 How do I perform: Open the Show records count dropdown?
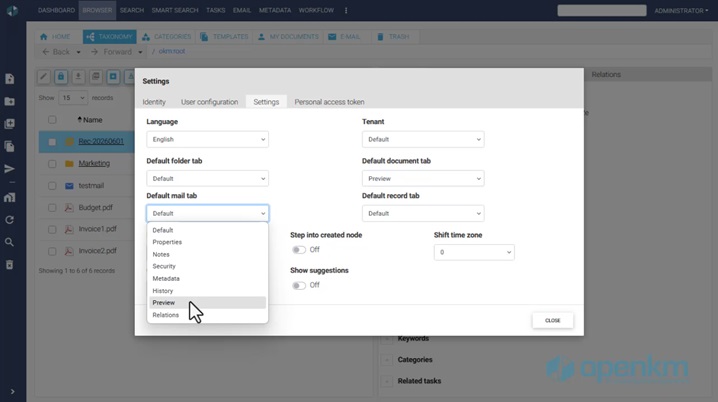point(72,98)
